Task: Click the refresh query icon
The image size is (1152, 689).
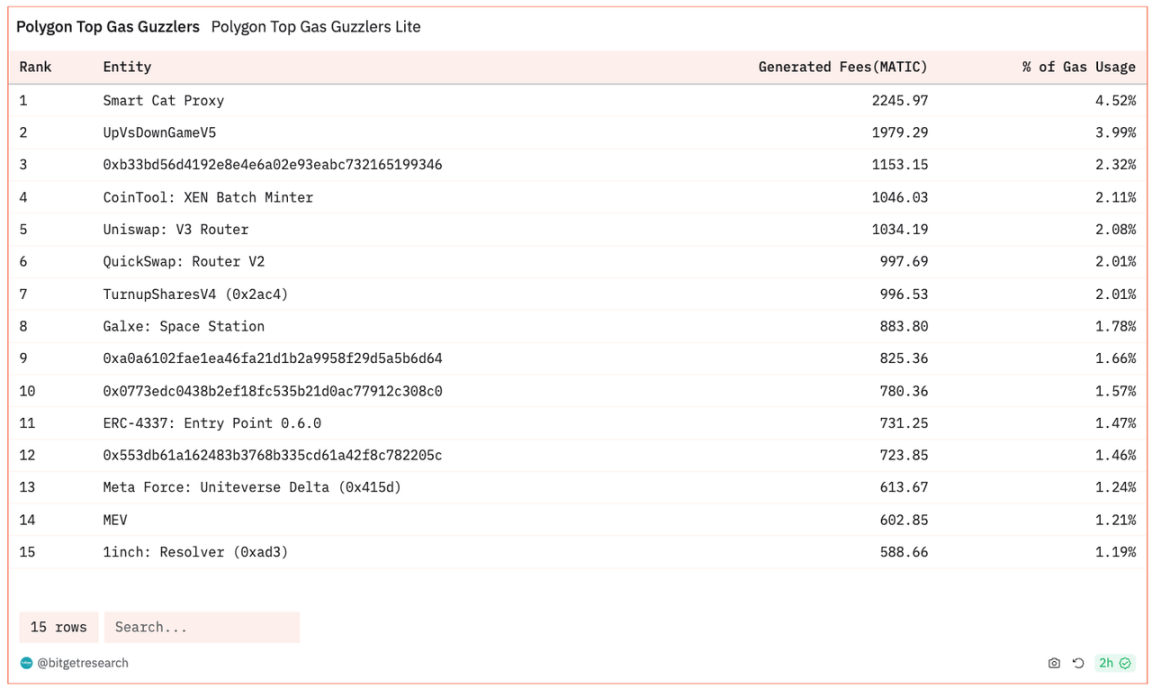Action: pyautogui.click(x=1078, y=663)
